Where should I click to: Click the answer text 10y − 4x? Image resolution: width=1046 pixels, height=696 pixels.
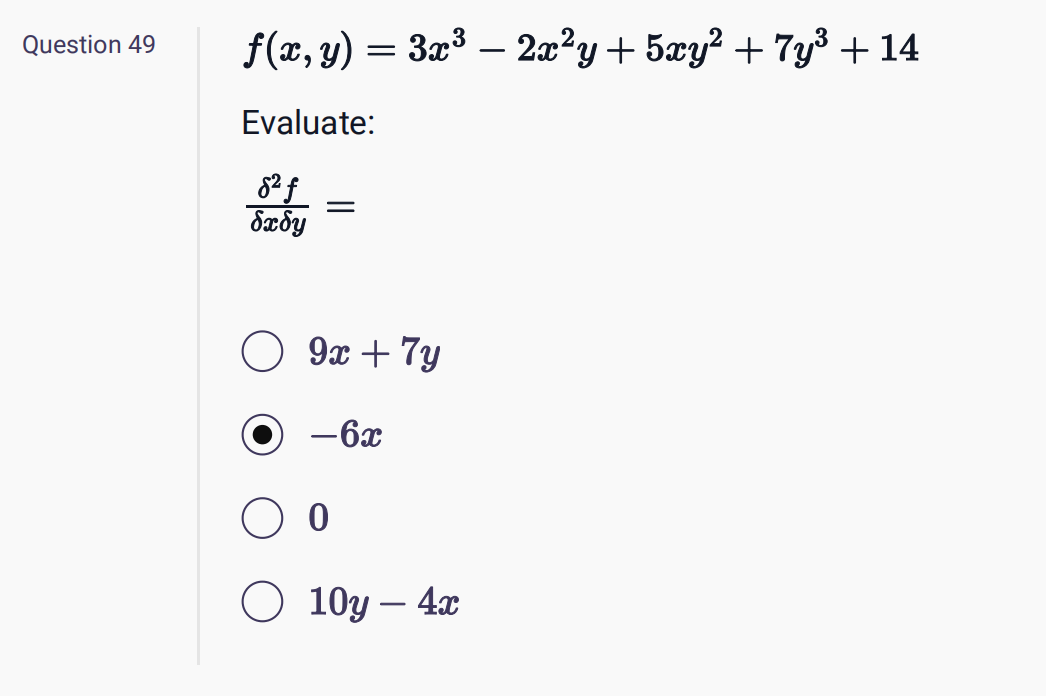[x=383, y=601]
